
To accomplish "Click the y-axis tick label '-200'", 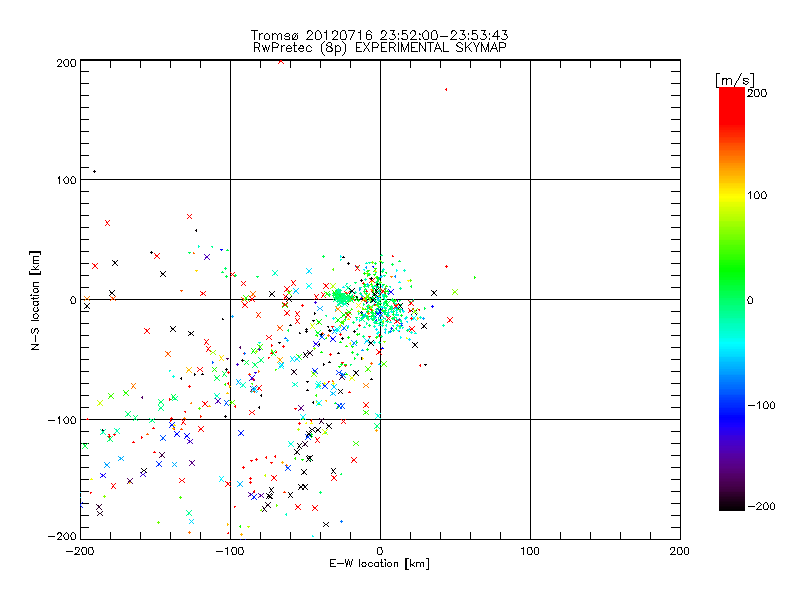I will point(62,536).
